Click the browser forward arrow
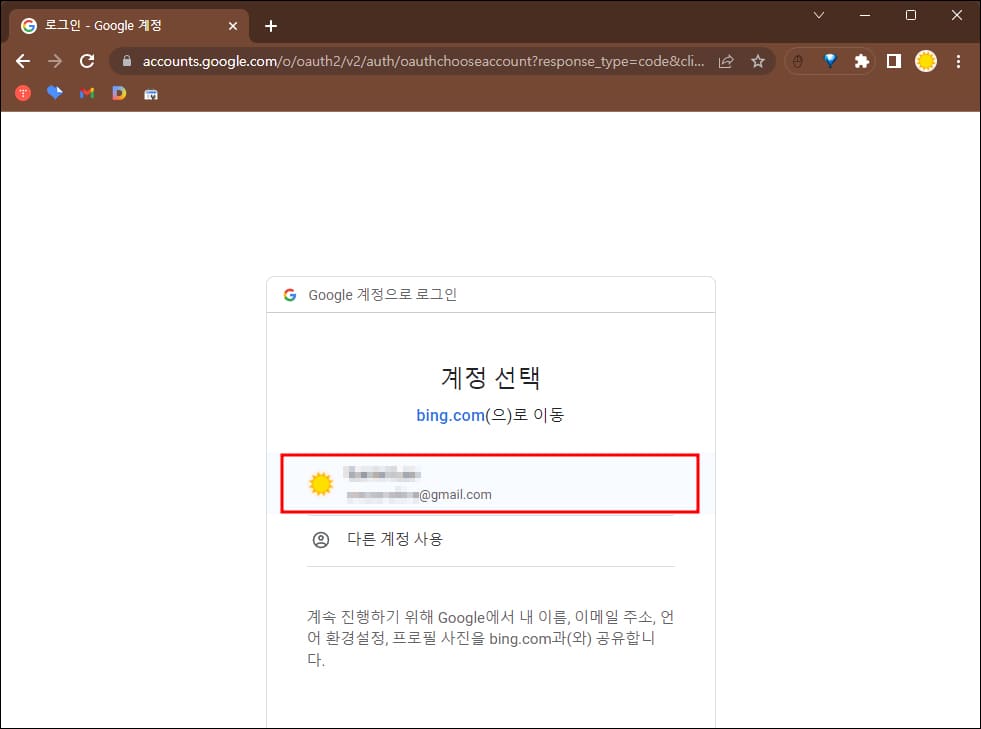 55,61
